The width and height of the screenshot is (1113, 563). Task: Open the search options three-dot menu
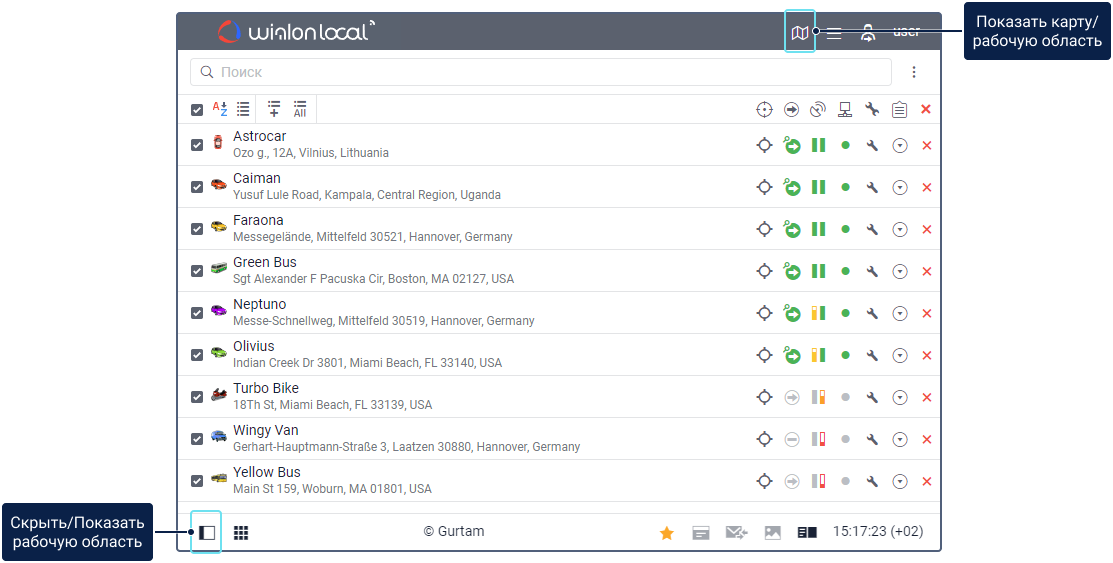tap(914, 72)
